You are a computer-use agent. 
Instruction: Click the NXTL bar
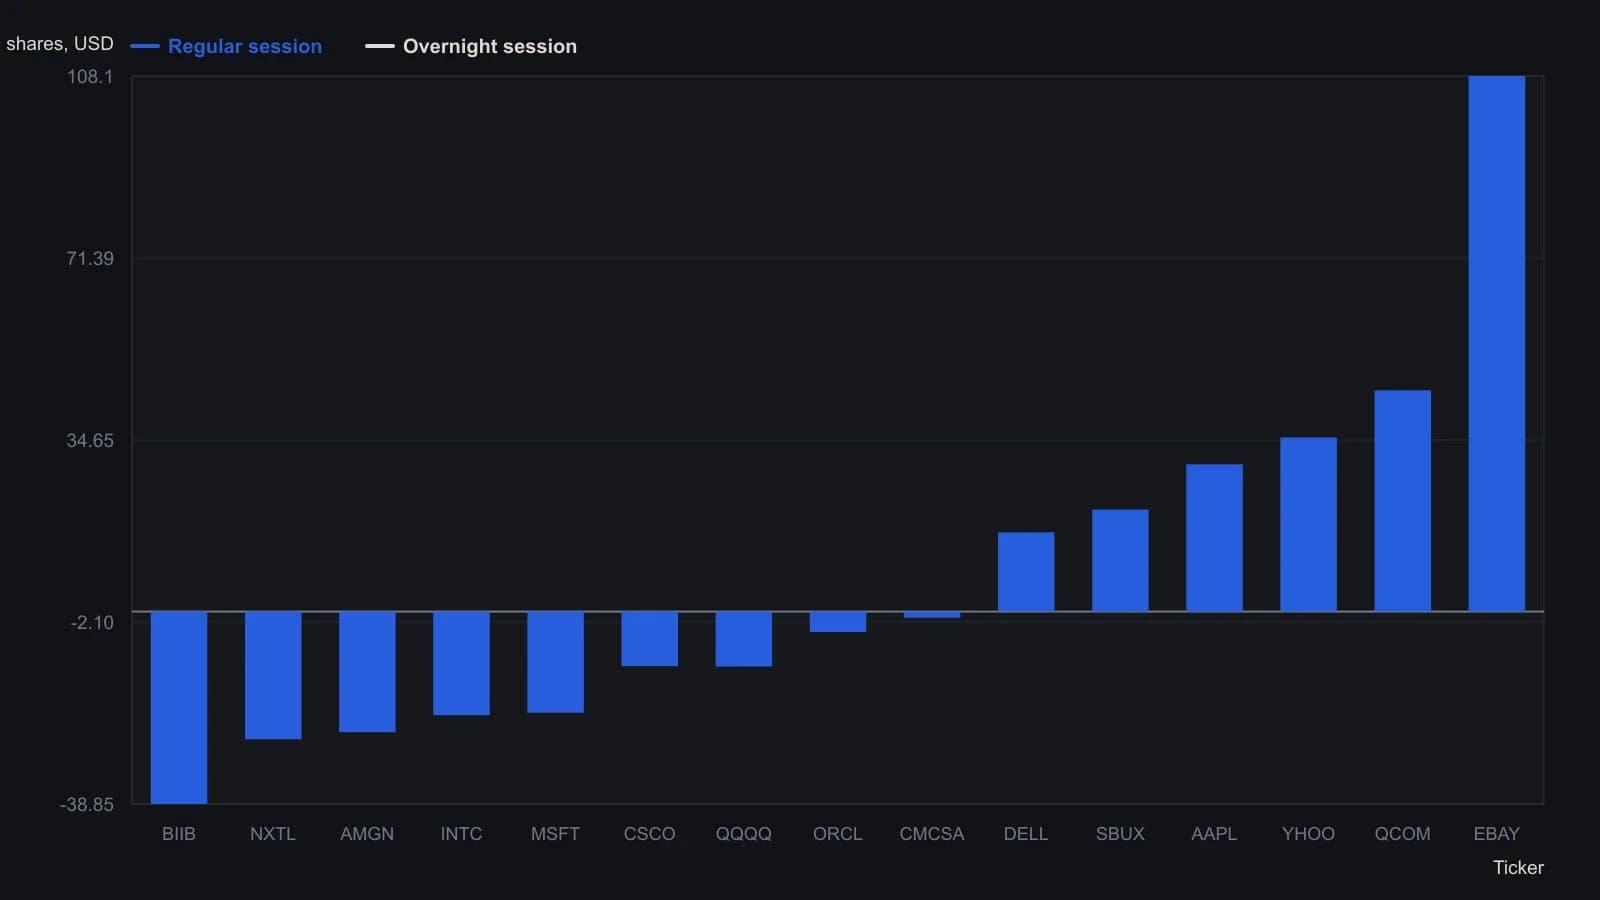[273, 675]
